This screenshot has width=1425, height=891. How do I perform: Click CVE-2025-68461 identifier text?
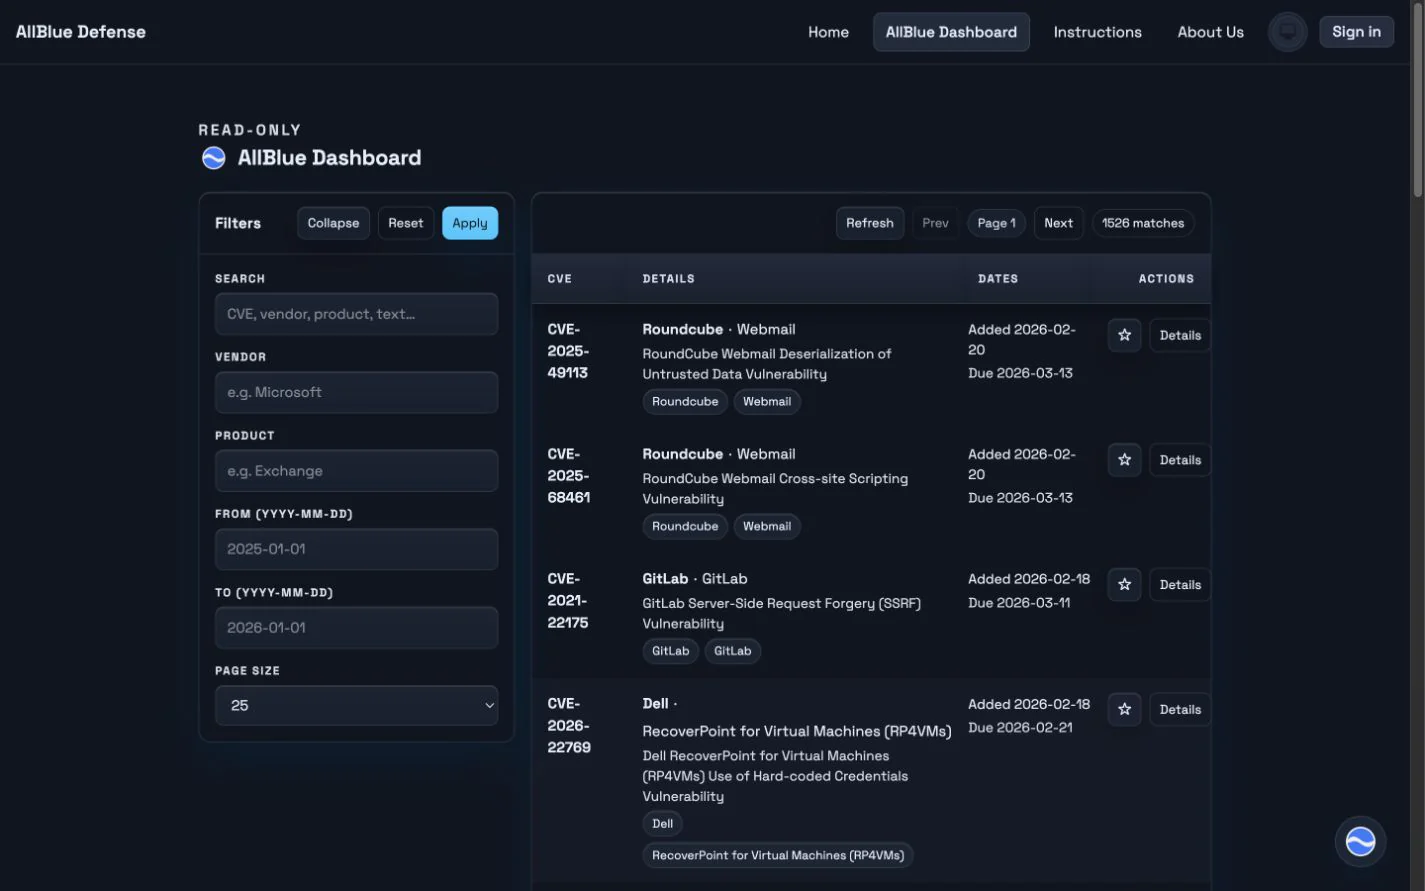pos(568,476)
